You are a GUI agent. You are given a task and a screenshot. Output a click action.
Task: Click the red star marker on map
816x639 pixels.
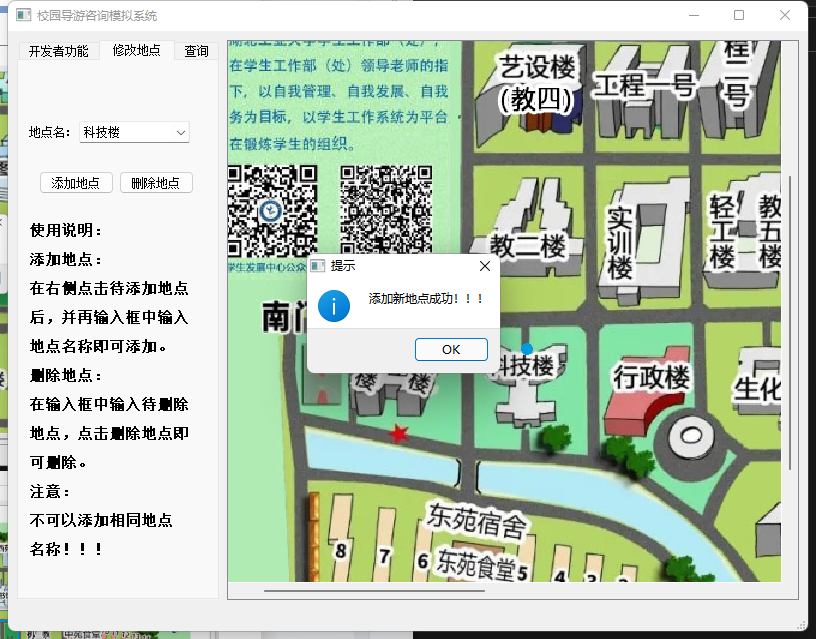click(x=399, y=433)
